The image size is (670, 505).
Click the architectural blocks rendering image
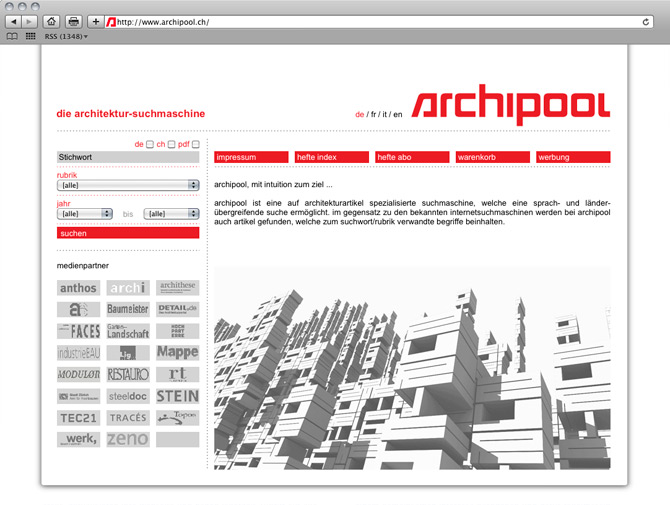coord(412,368)
